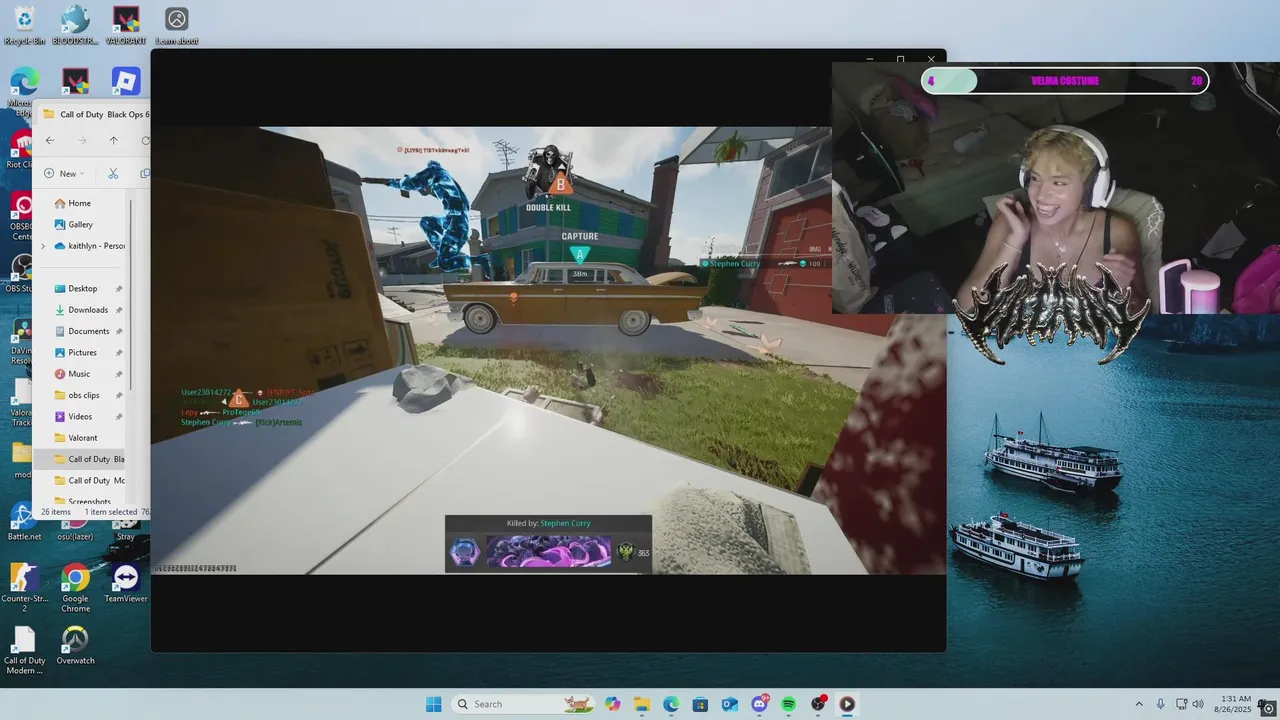The height and width of the screenshot is (720, 1280).
Task: Open File Explorer from the taskbar
Action: (641, 704)
